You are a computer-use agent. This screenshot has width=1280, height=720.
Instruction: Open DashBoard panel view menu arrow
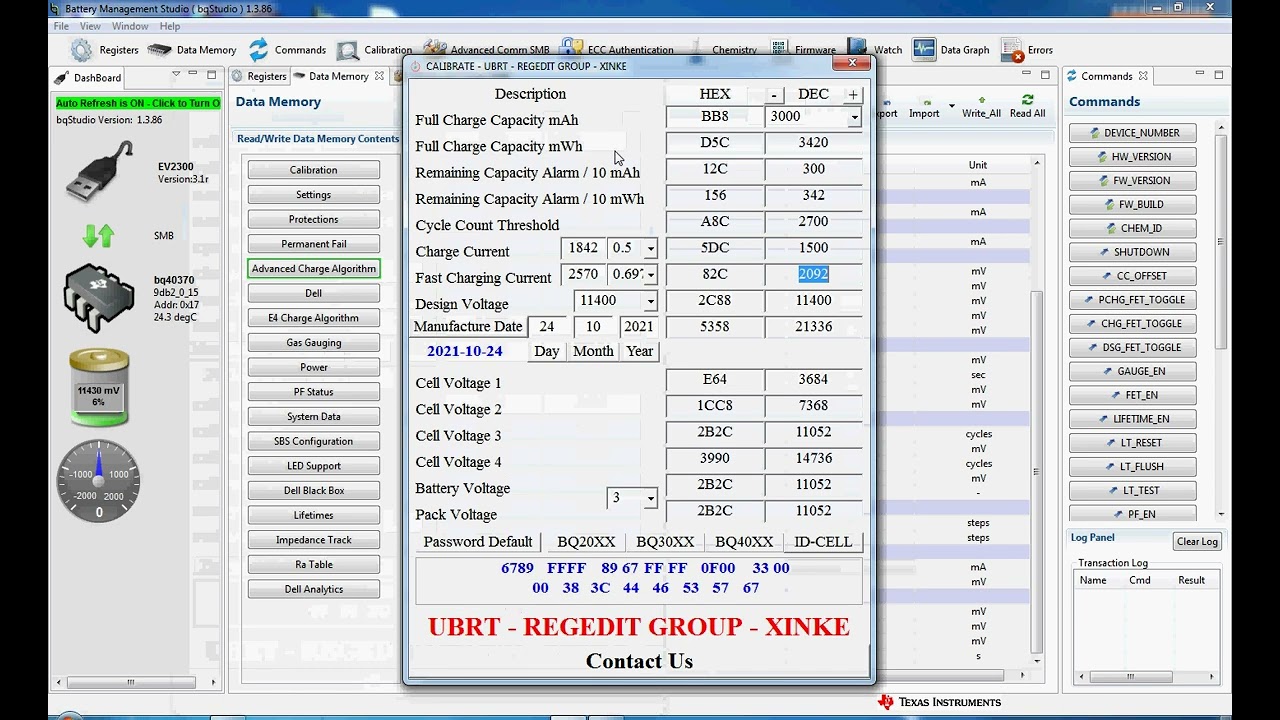tap(176, 75)
